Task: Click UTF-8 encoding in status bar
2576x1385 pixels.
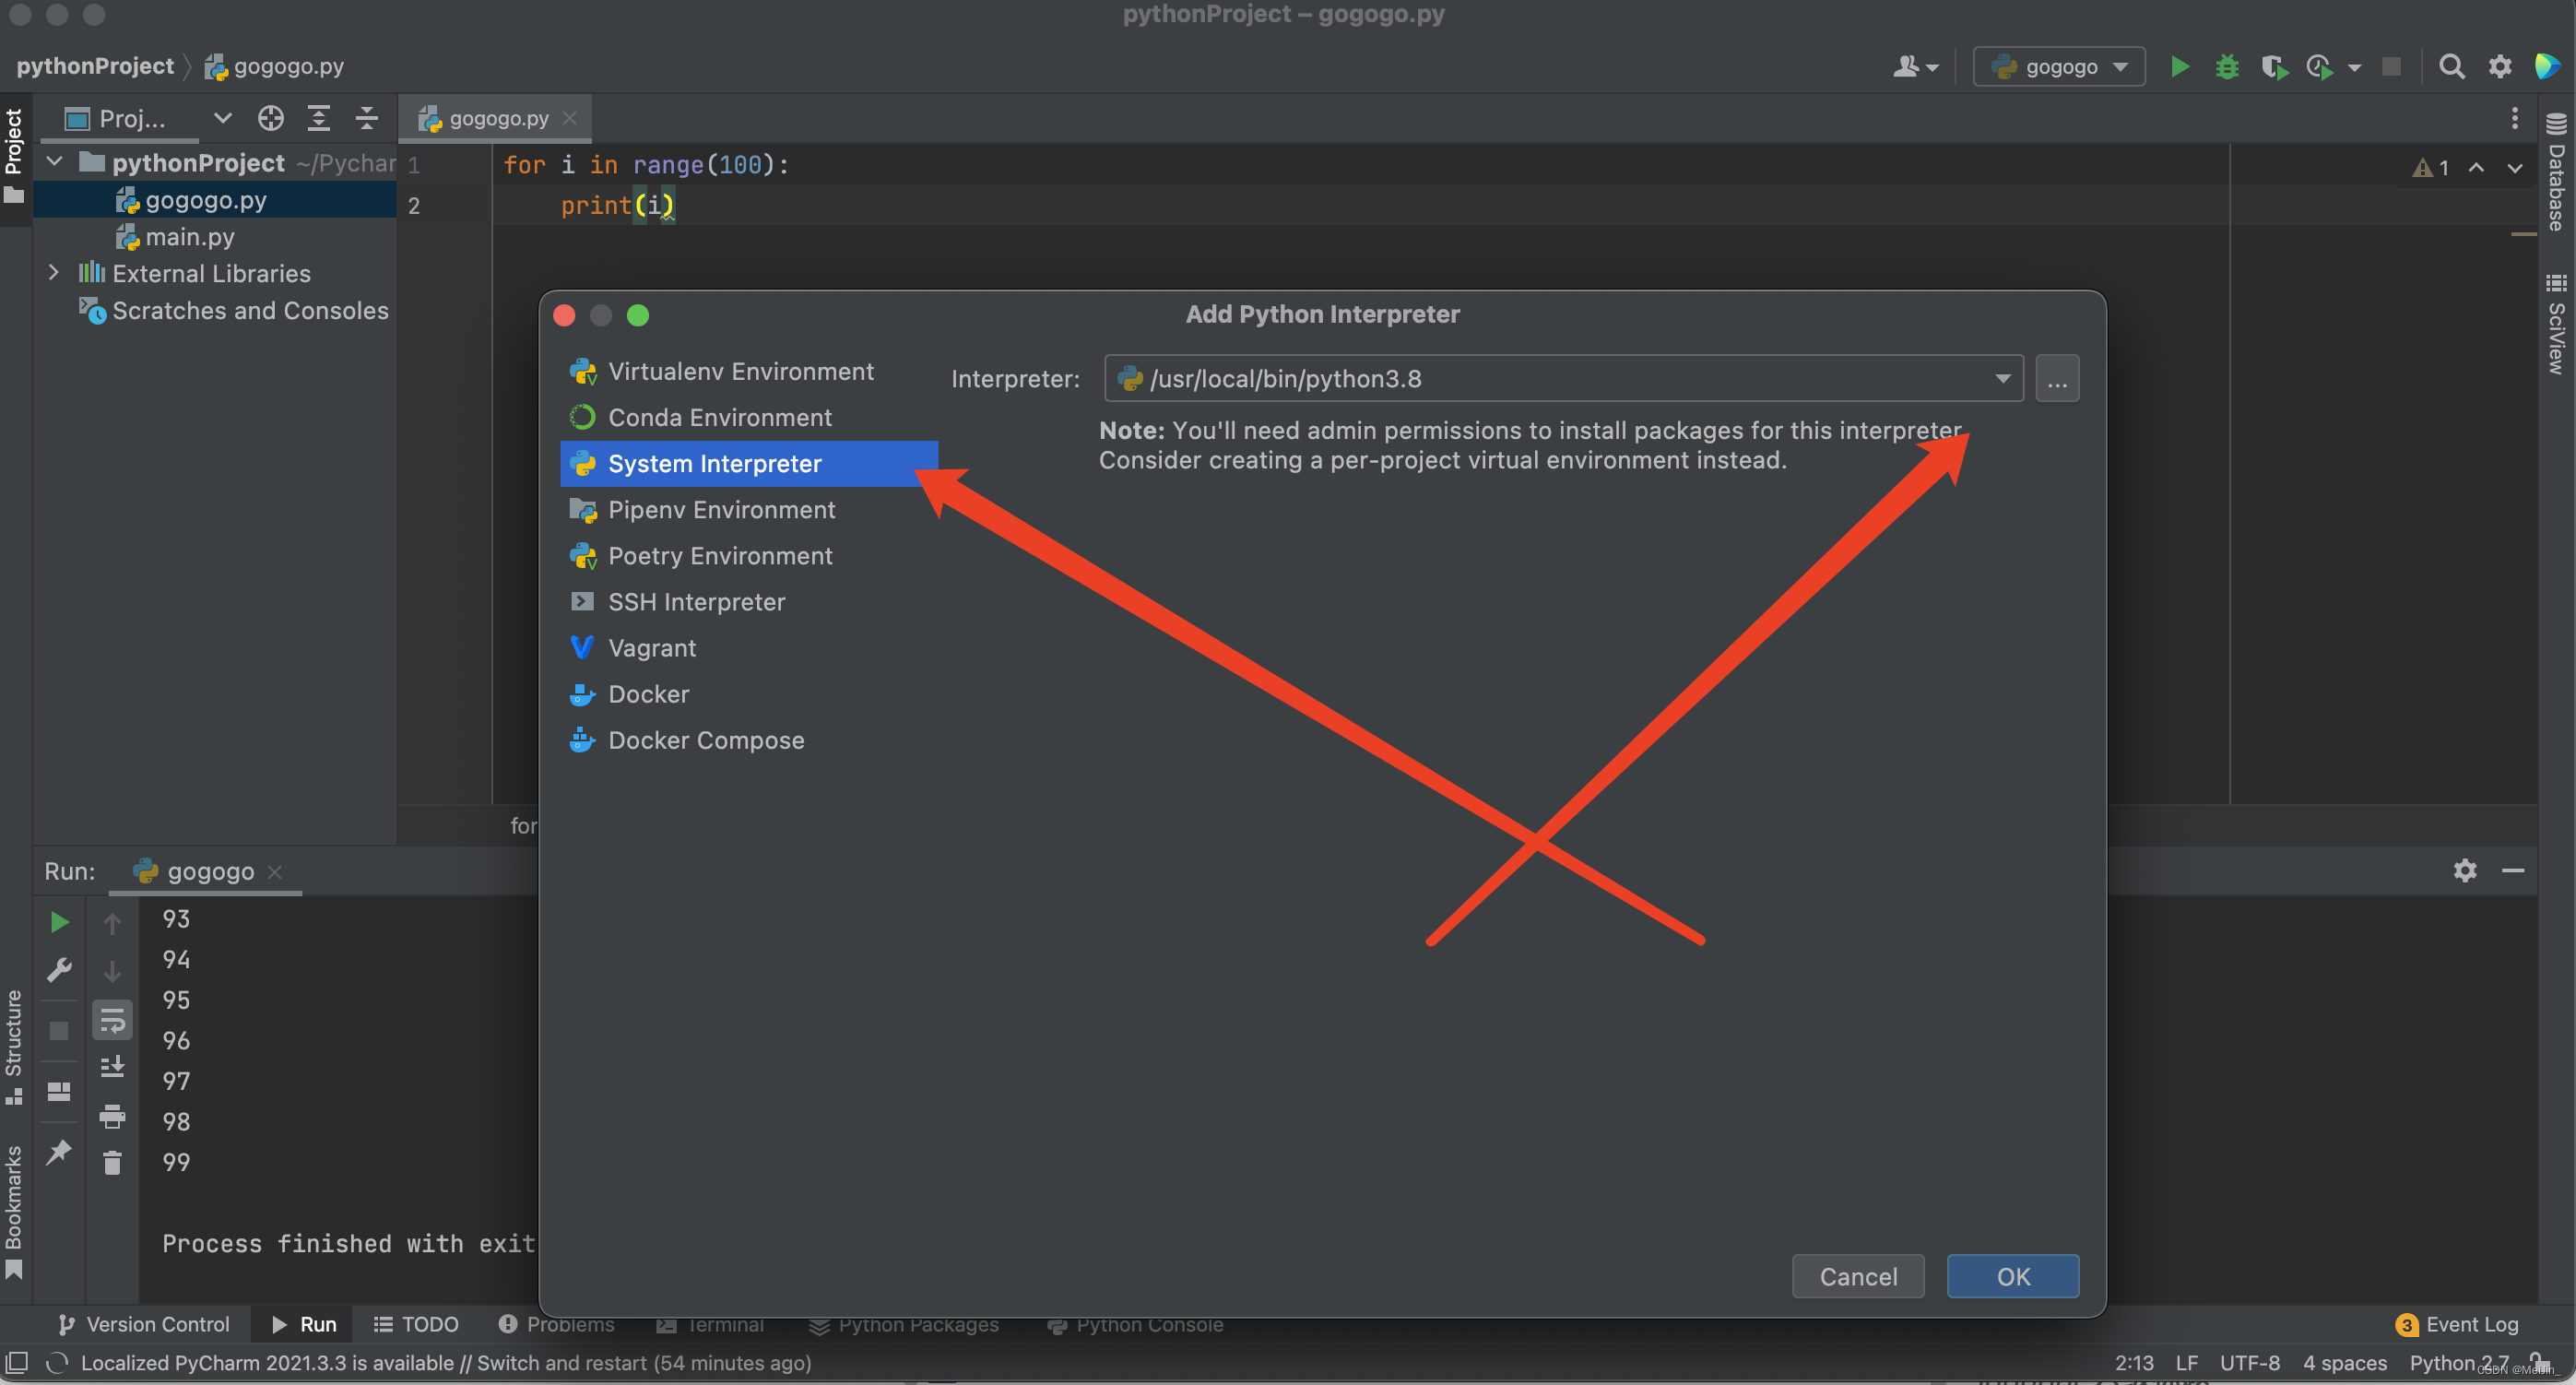Action: 2249,1362
